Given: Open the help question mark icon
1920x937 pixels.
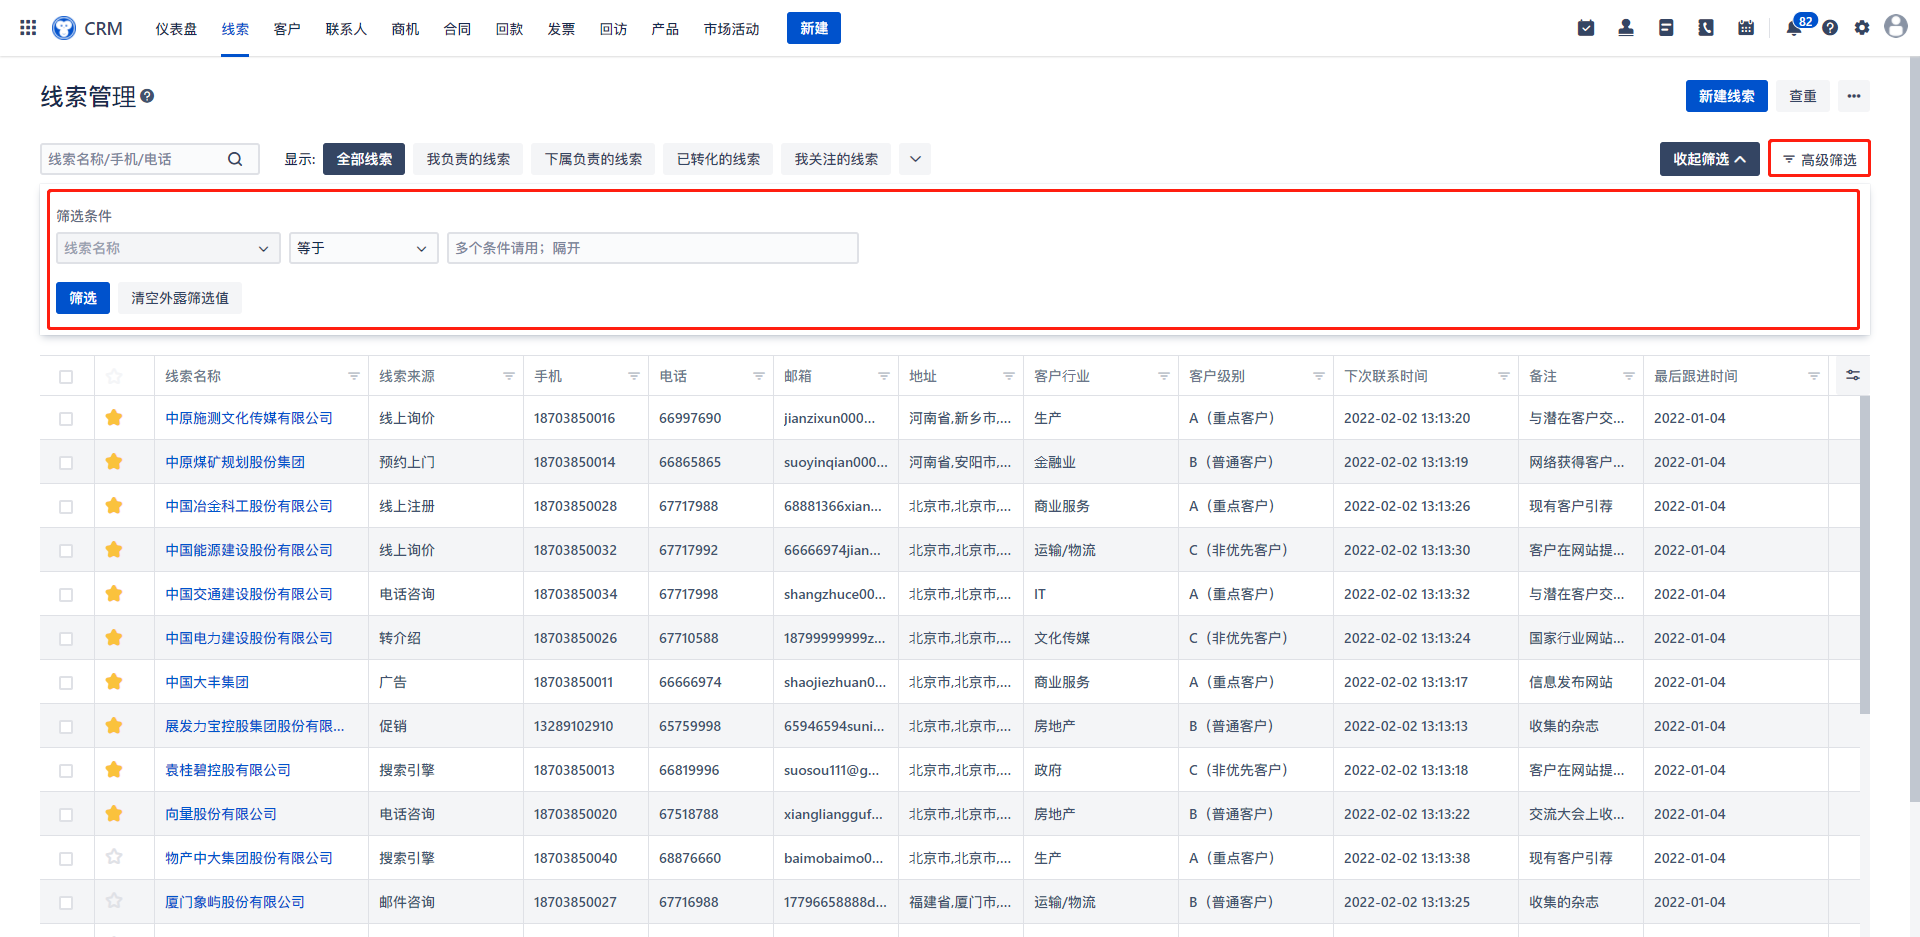Looking at the screenshot, I should [x=1830, y=28].
